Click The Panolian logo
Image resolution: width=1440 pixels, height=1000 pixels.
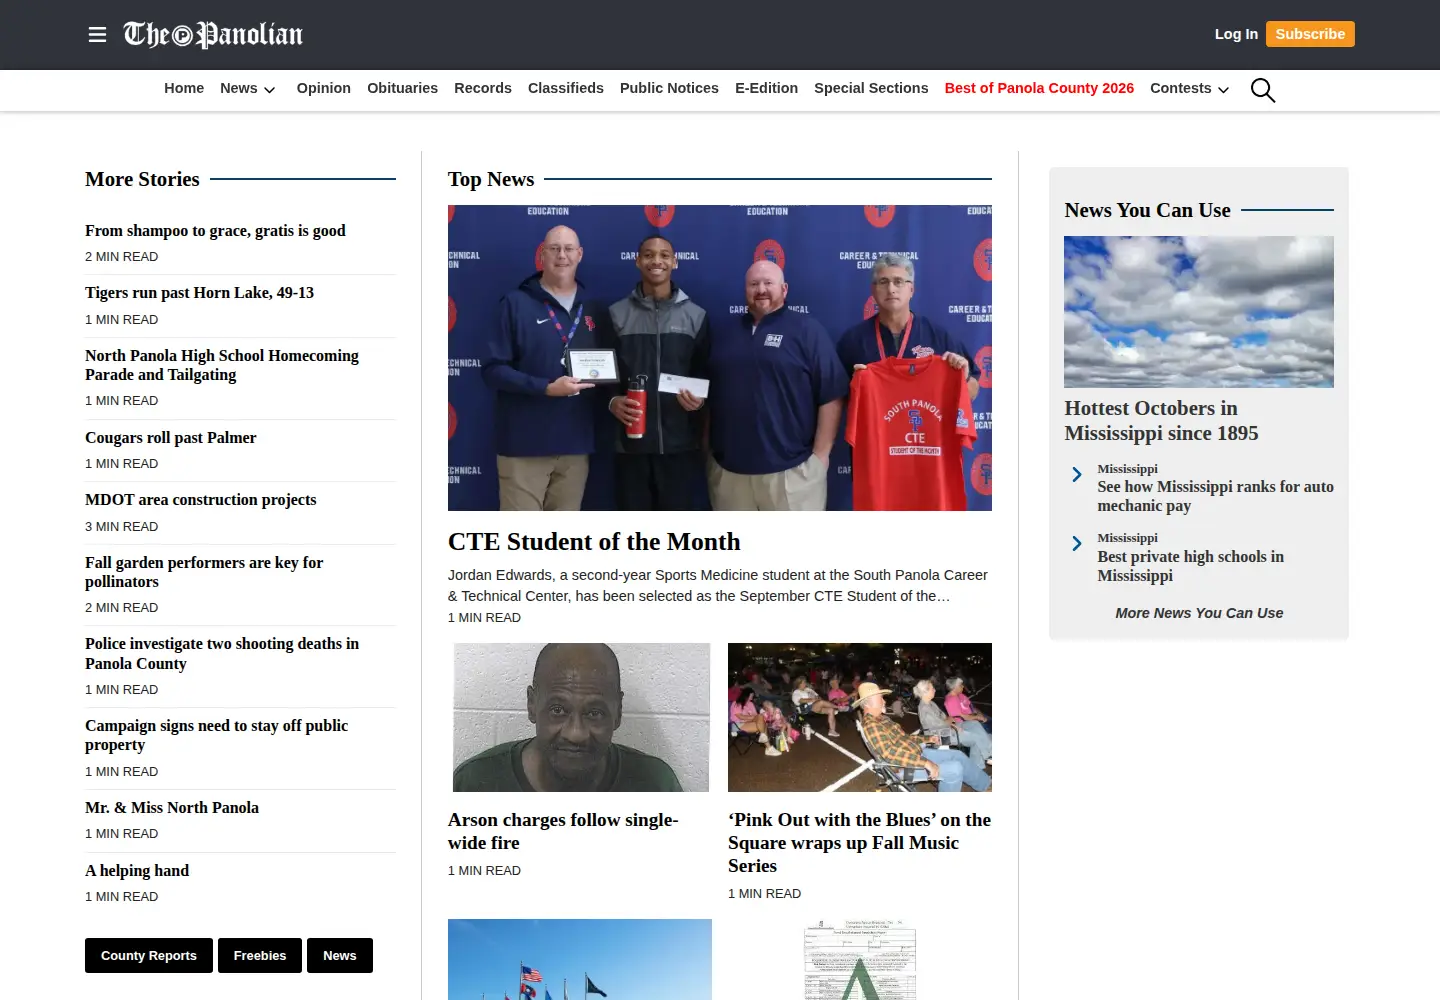click(x=213, y=35)
